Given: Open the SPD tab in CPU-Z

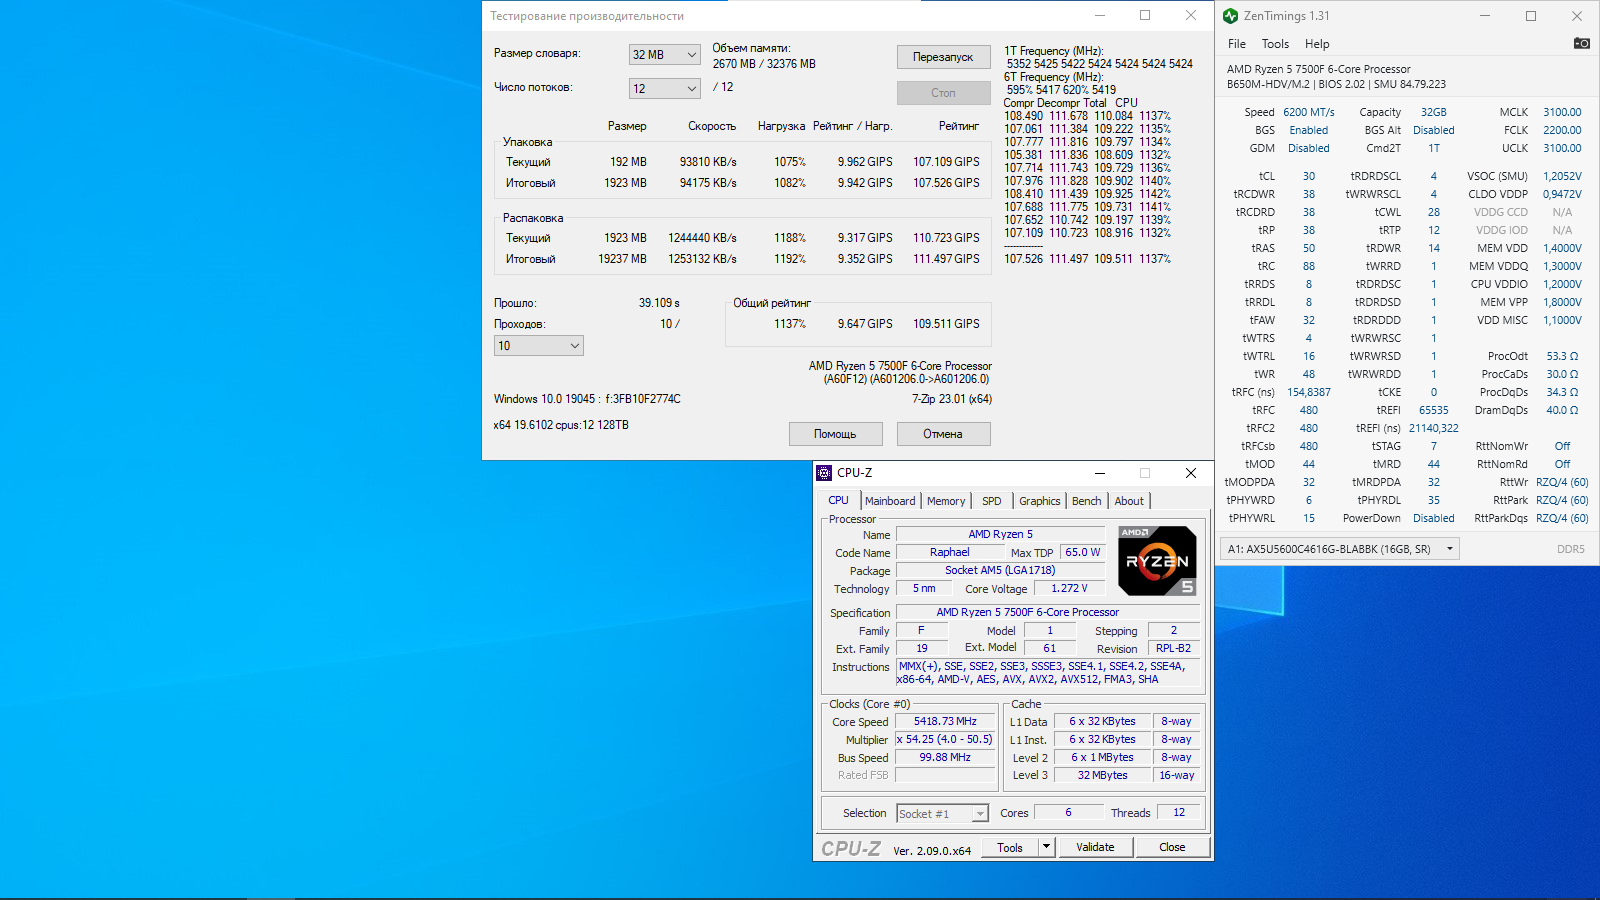Looking at the screenshot, I should click(x=991, y=501).
